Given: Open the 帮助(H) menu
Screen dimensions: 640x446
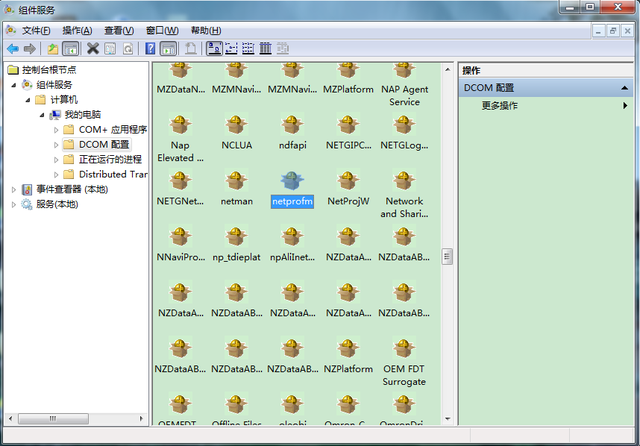Looking at the screenshot, I should (x=206, y=31).
